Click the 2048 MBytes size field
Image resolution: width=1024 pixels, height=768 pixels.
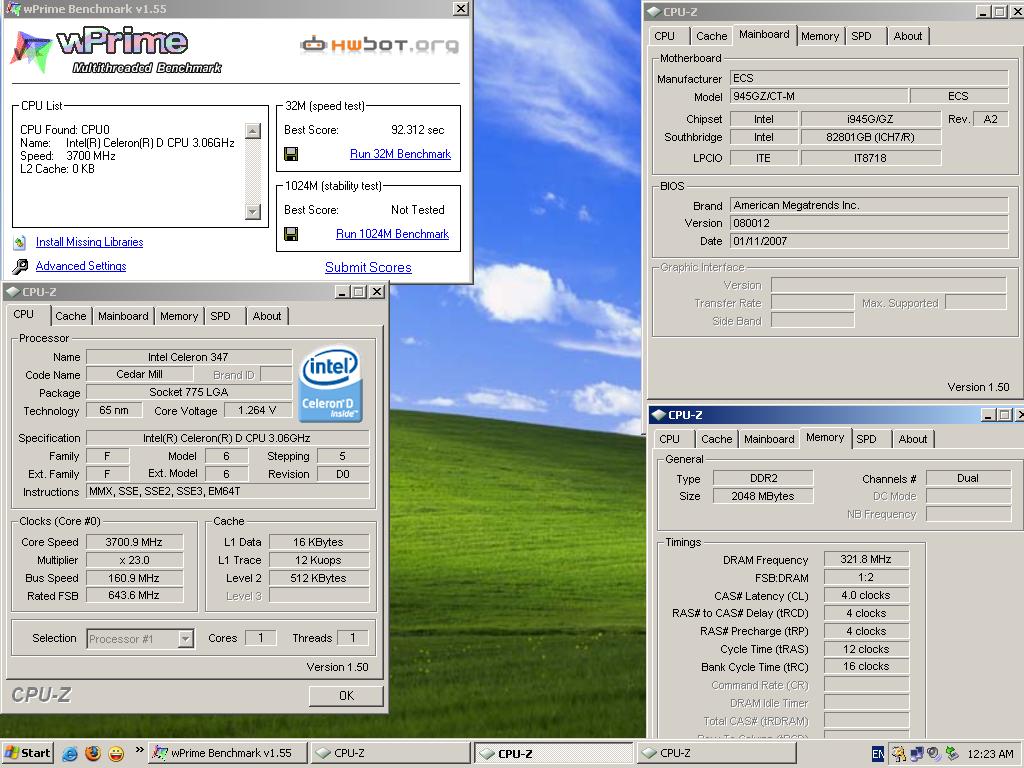coord(763,496)
